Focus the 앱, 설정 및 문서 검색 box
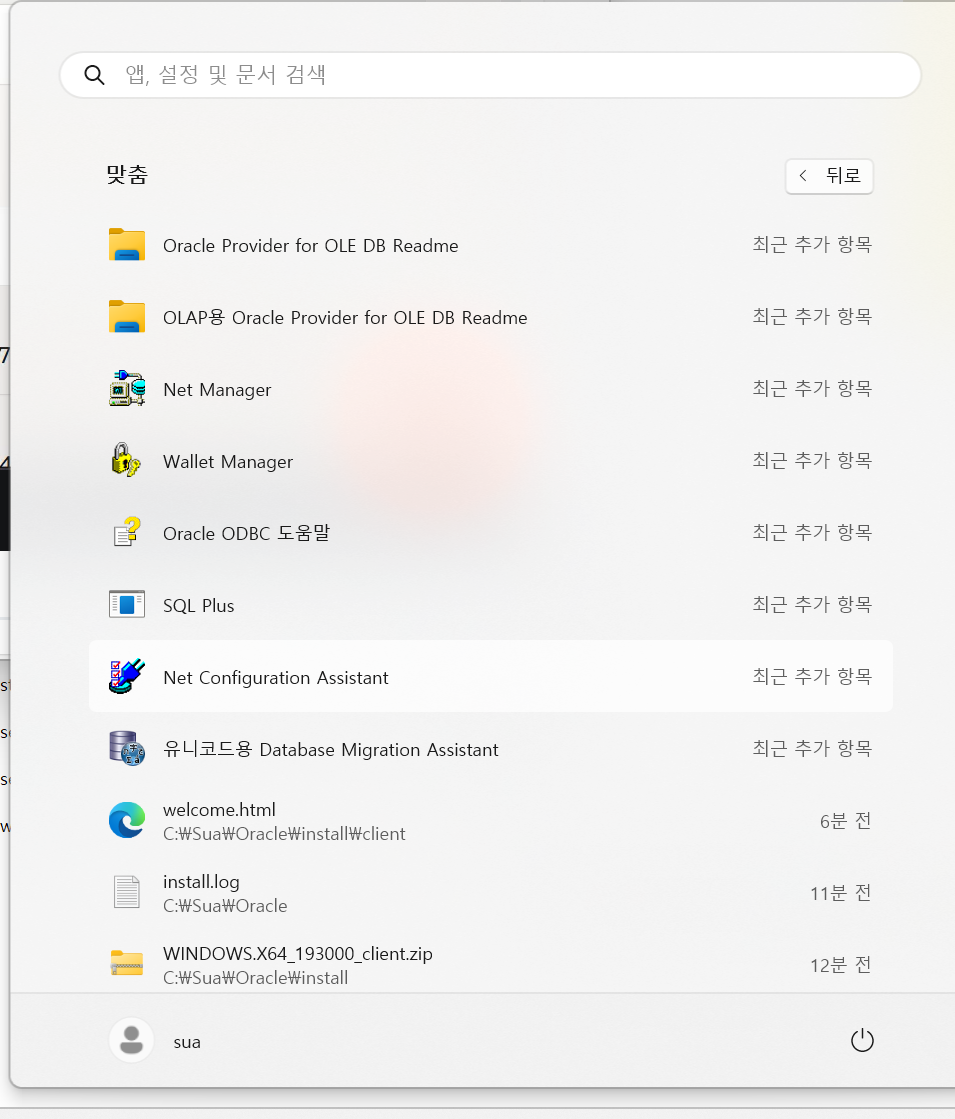The image size is (955, 1119). point(490,75)
